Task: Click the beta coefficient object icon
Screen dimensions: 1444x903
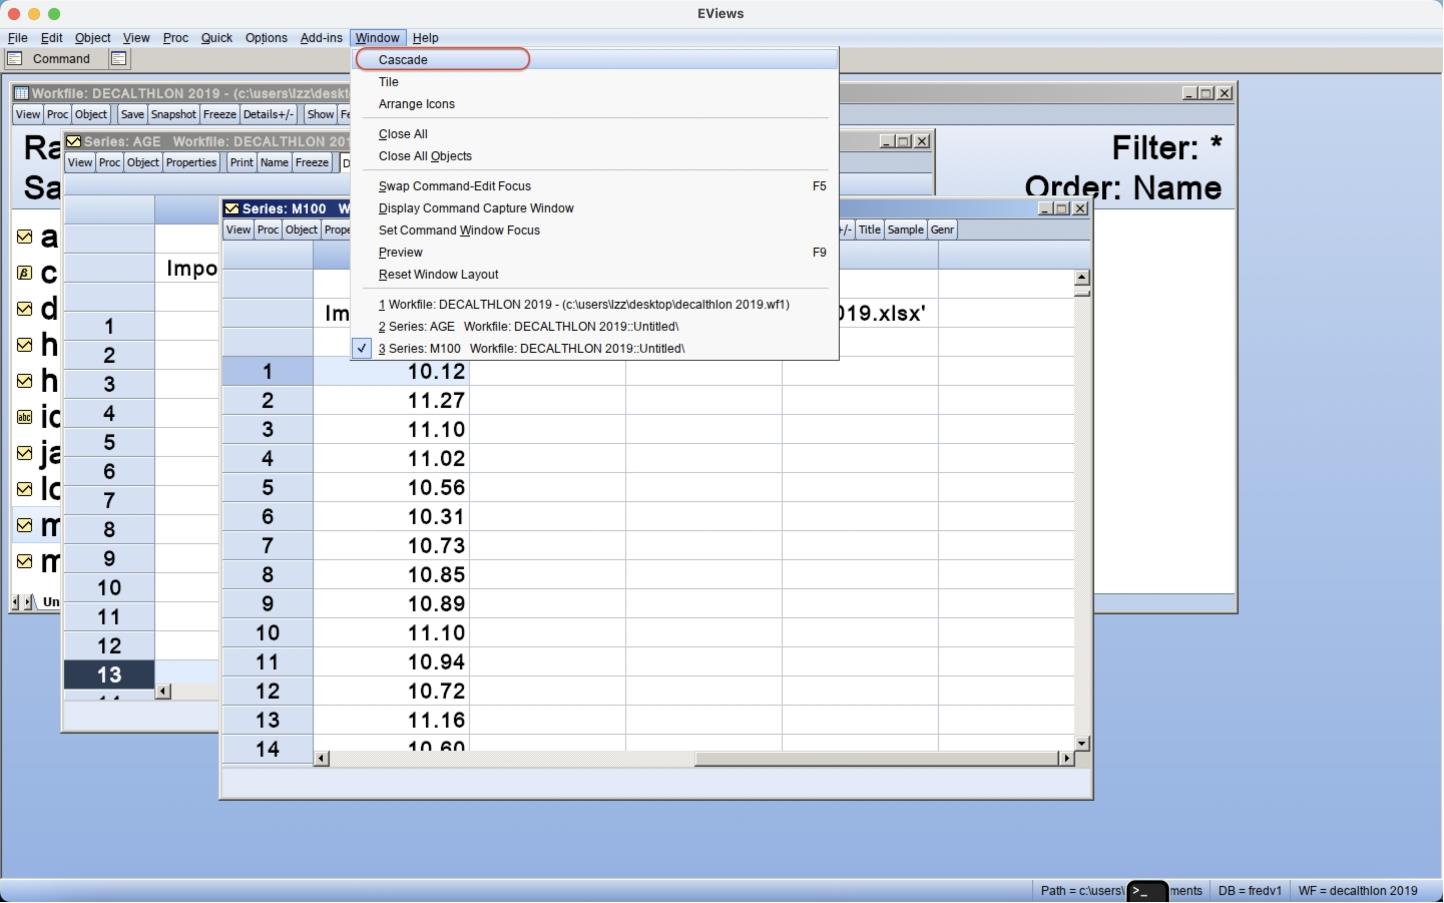Action: pyautogui.click(x=25, y=273)
